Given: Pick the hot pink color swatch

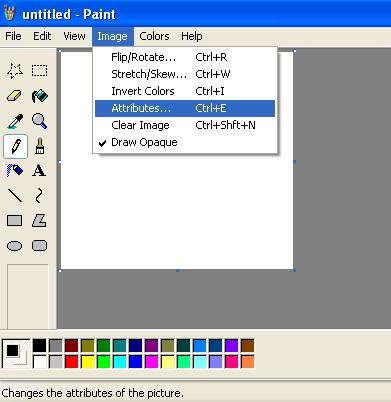Looking at the screenshot, I should coord(232,362).
